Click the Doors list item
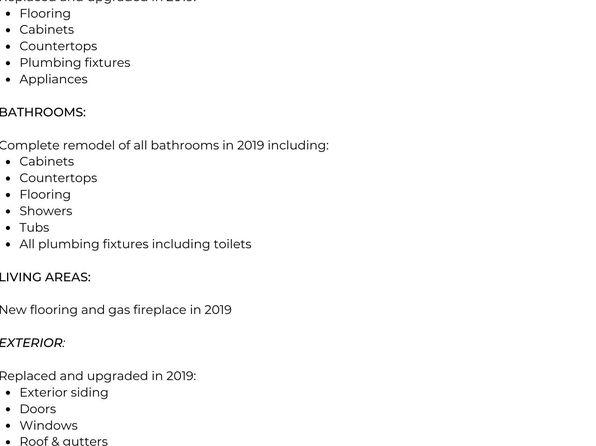This screenshot has height=446, width=596. click(38, 409)
